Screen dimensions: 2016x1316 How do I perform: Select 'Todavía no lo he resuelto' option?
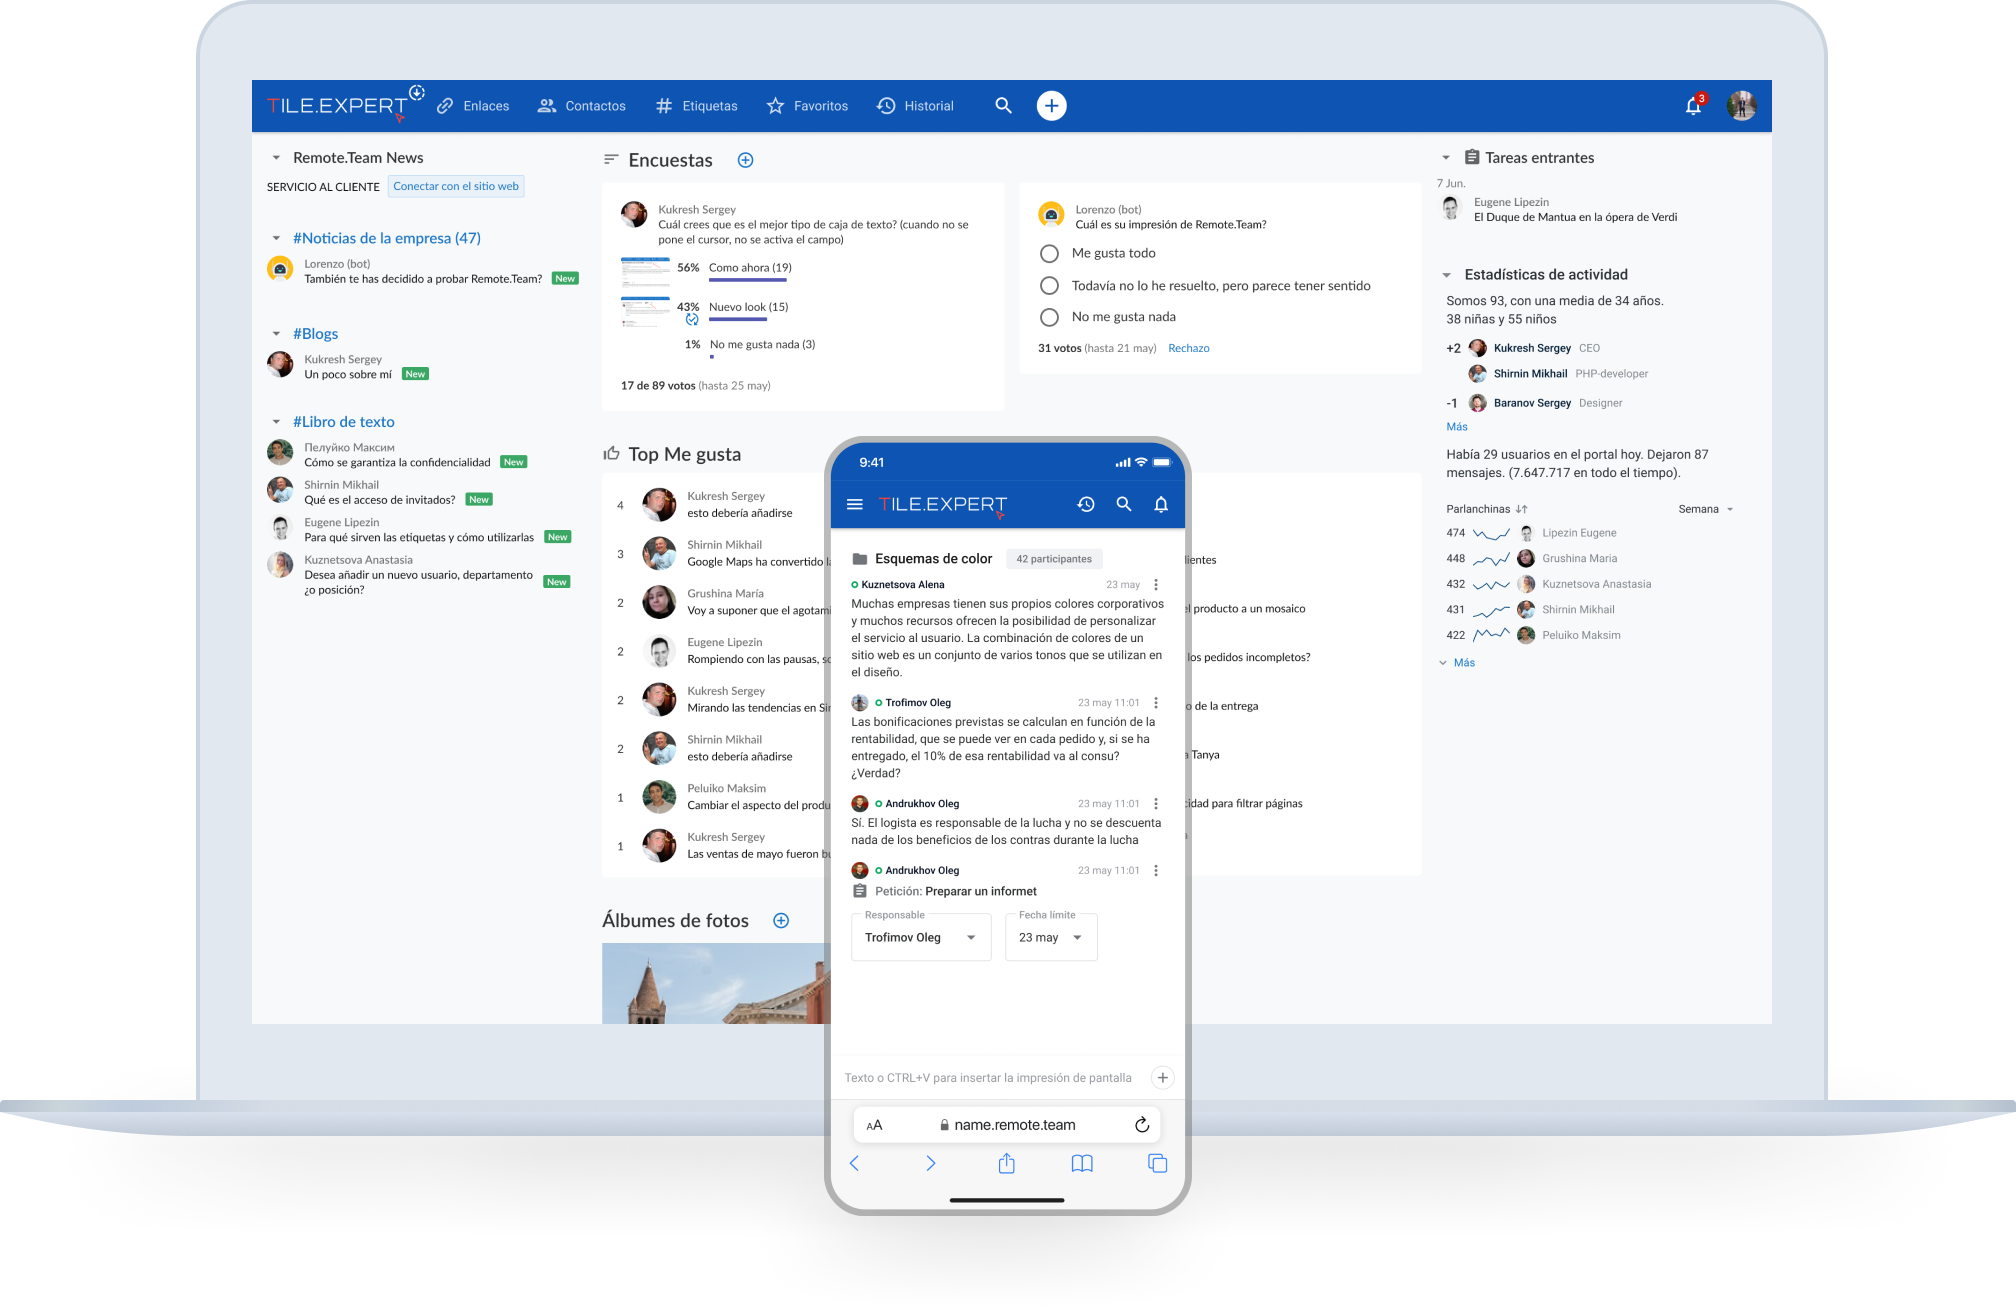(1049, 286)
